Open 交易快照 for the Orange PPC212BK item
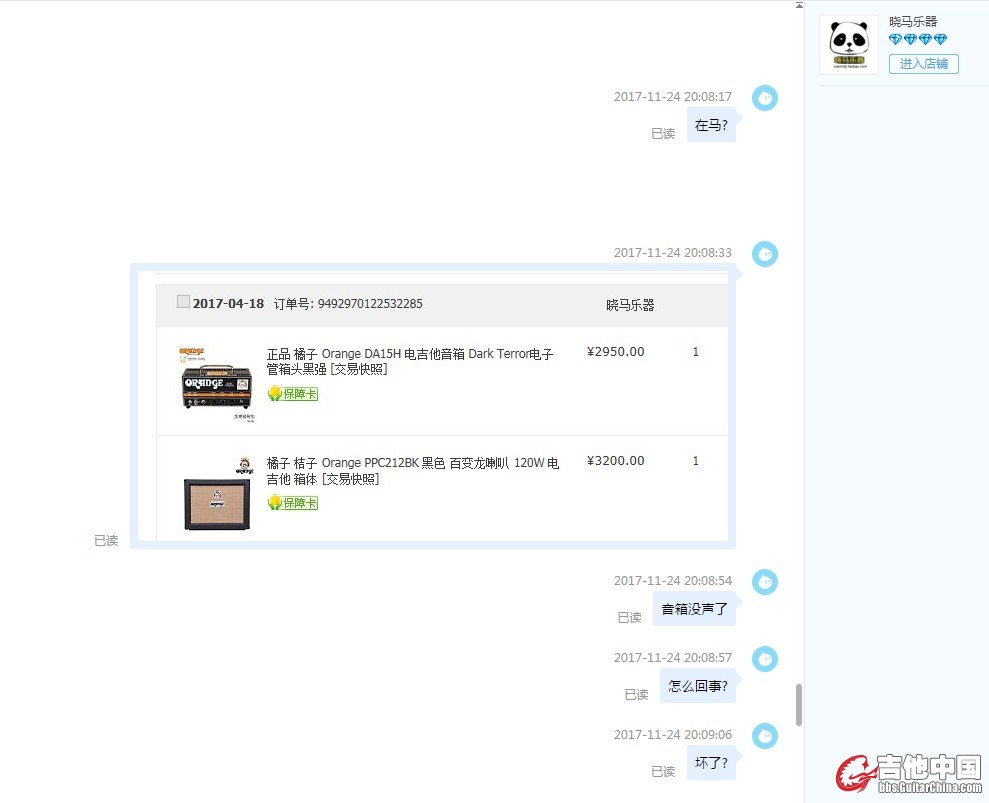The width and height of the screenshot is (989, 803). coord(350,479)
